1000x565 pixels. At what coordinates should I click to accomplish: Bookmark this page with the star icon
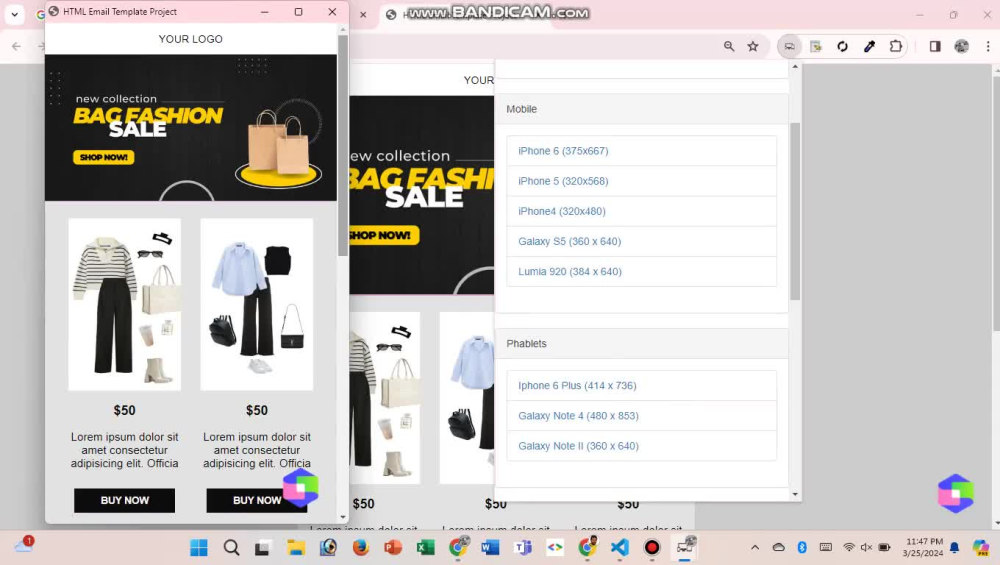pyautogui.click(x=753, y=46)
